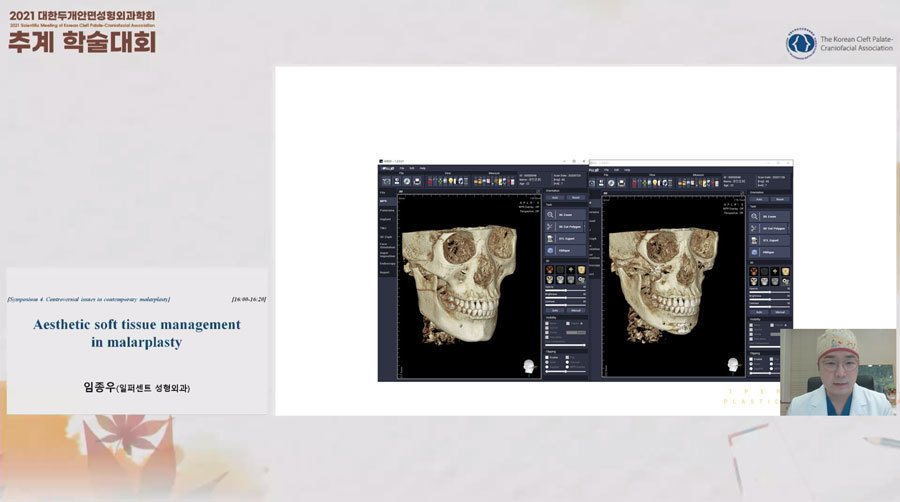Tick first Visibility checkbox in right window
This screenshot has height=502, width=900.
point(751,325)
